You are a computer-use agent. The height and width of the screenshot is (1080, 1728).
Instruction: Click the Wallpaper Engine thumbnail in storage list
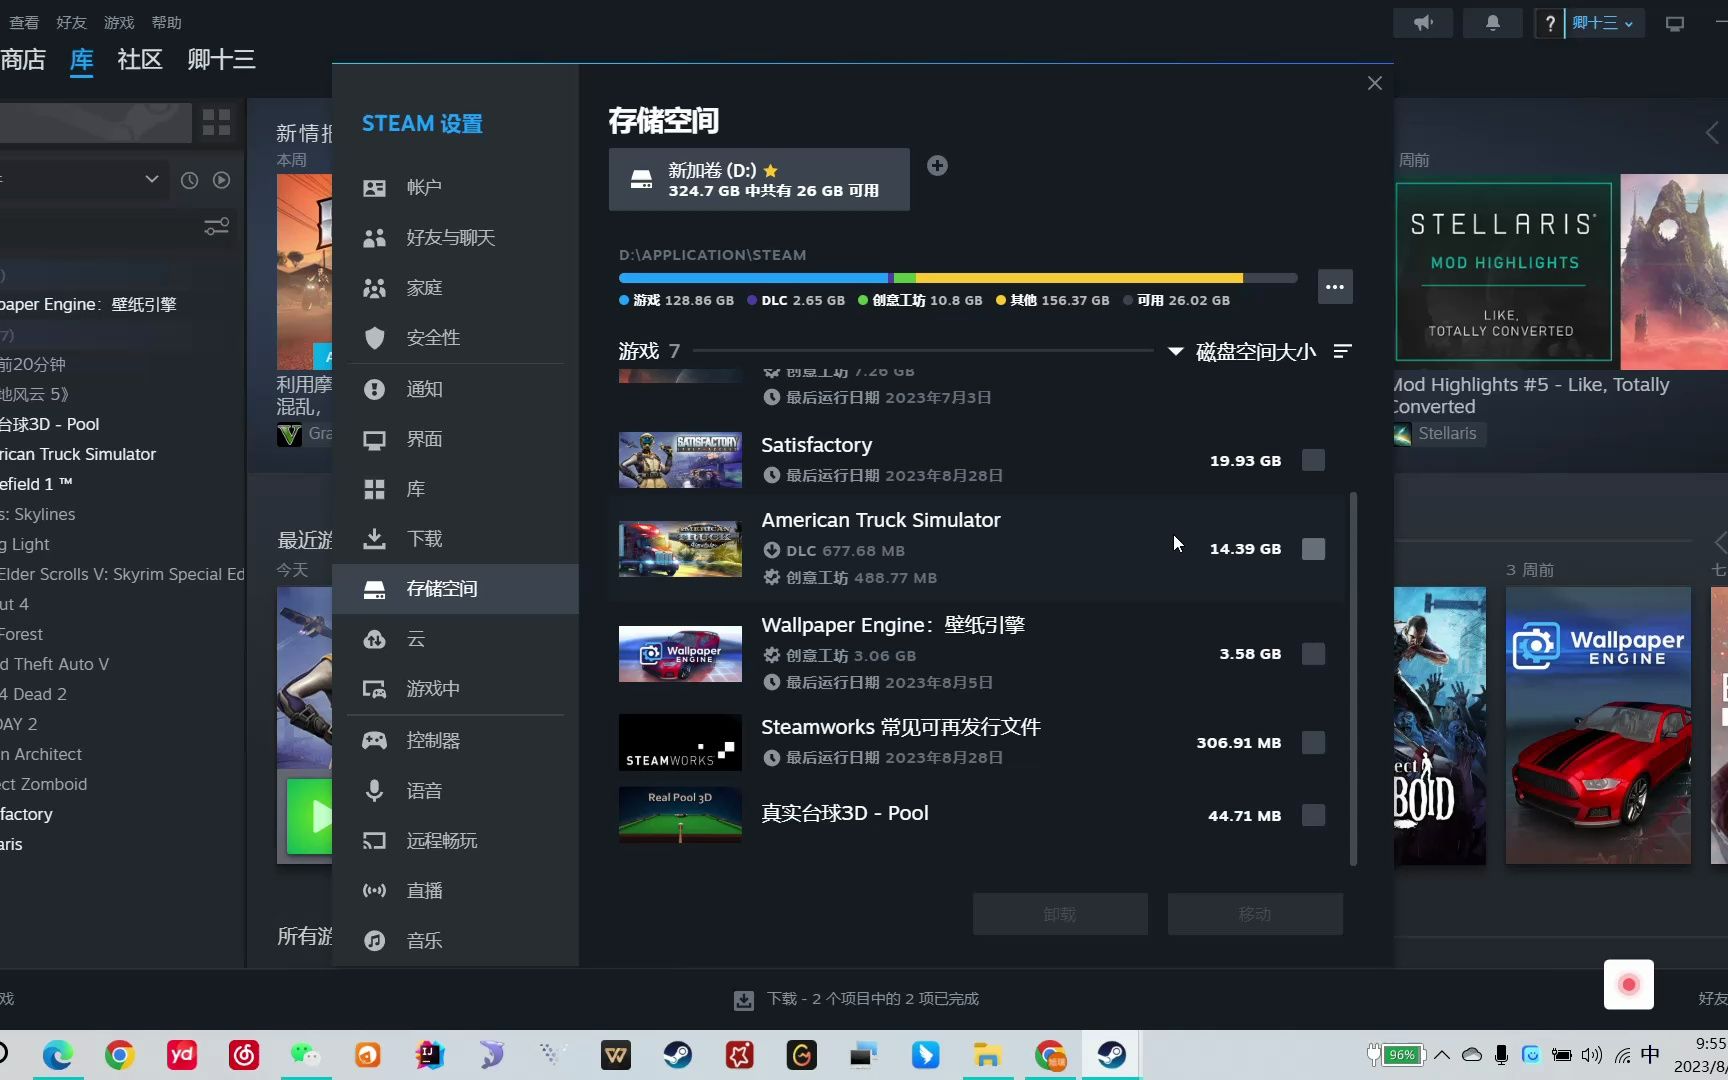(x=680, y=654)
